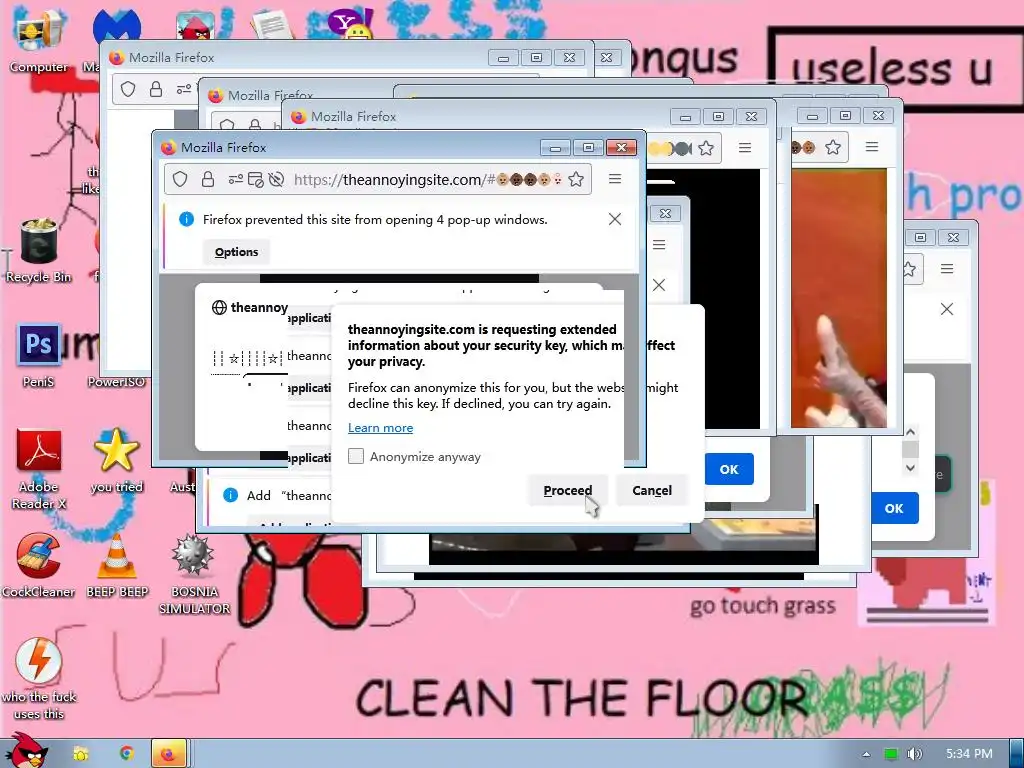This screenshot has width=1024, height=768.
Task: Bookmark theannoyingsite.com with the star icon
Action: [575, 179]
